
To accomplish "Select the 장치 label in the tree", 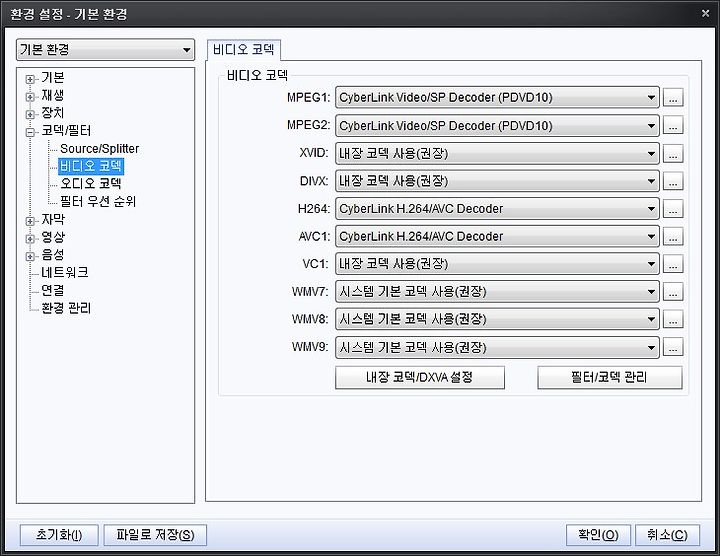I will coord(53,113).
